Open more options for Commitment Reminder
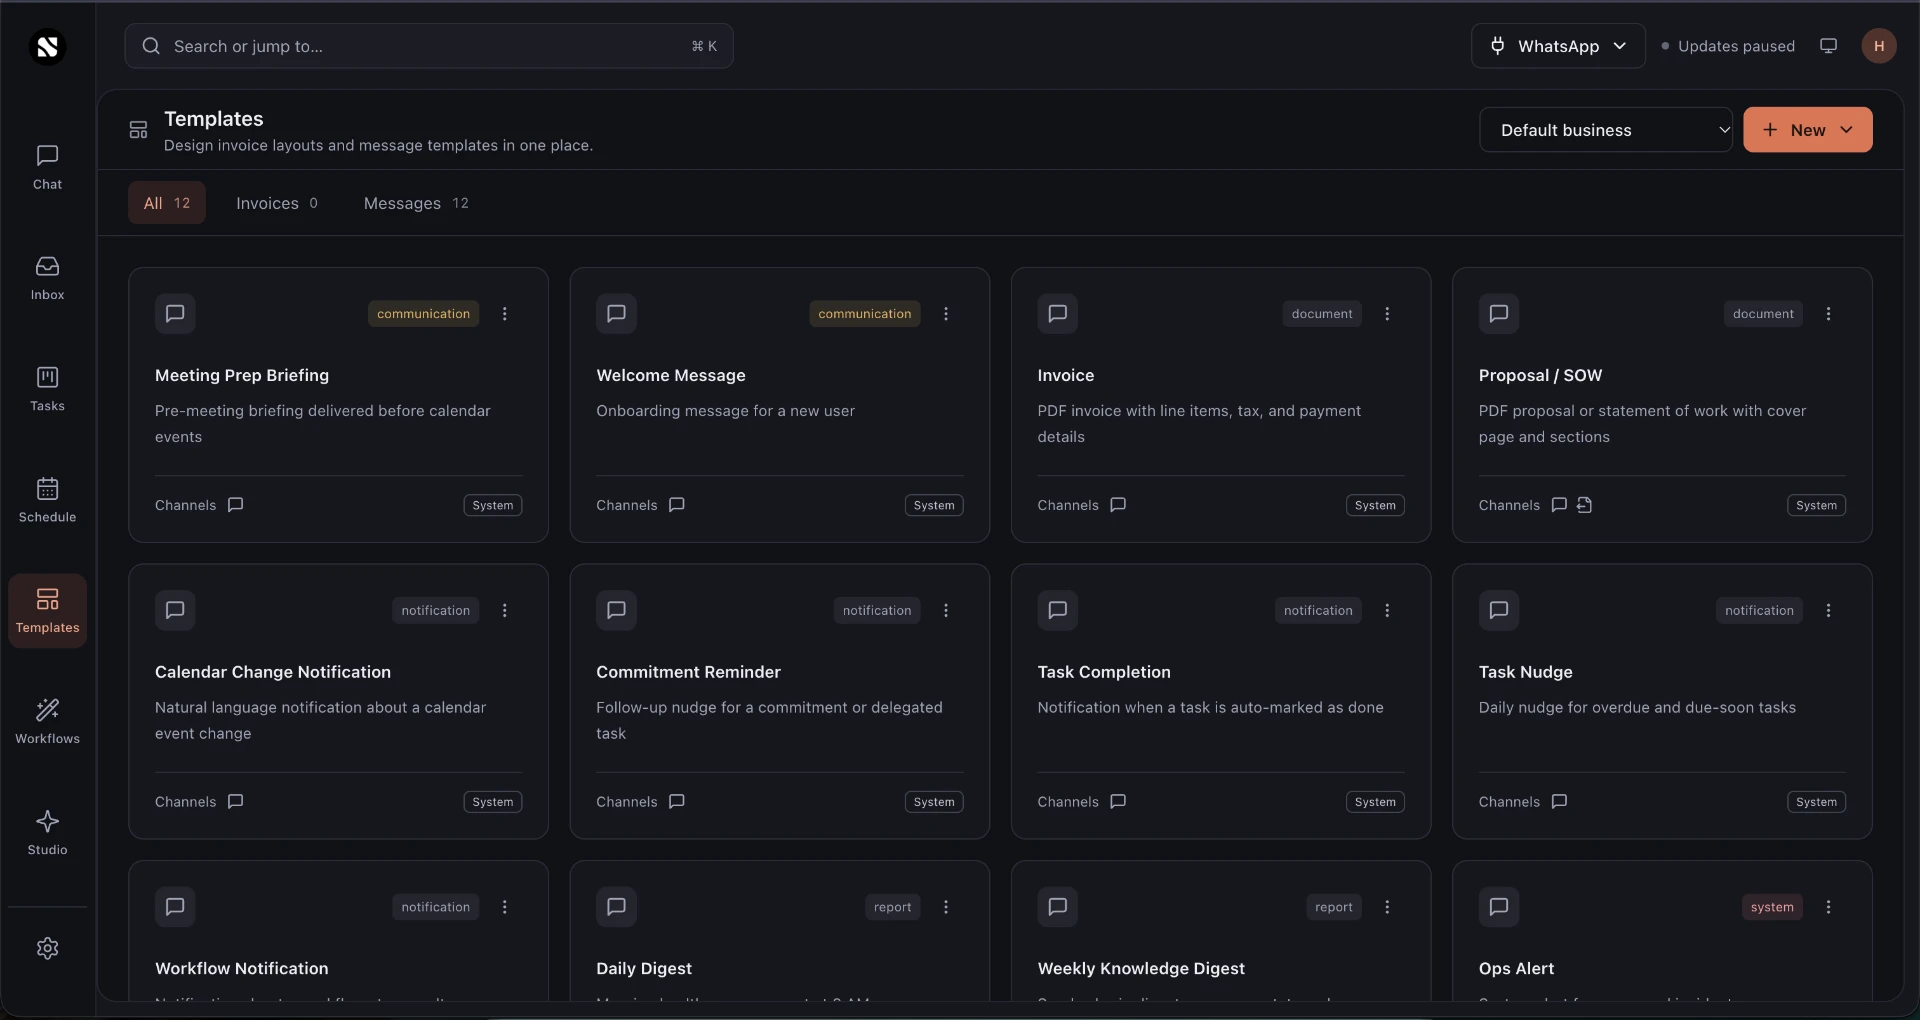This screenshot has height=1020, width=1920. [x=946, y=611]
